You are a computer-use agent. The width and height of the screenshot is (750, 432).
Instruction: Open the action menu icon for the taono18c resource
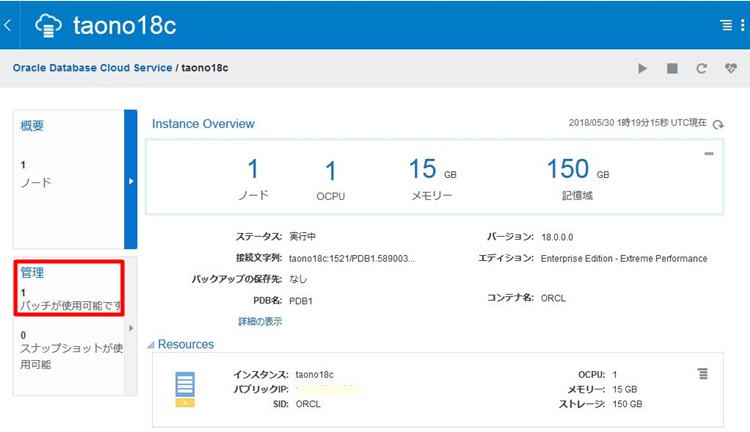703,373
